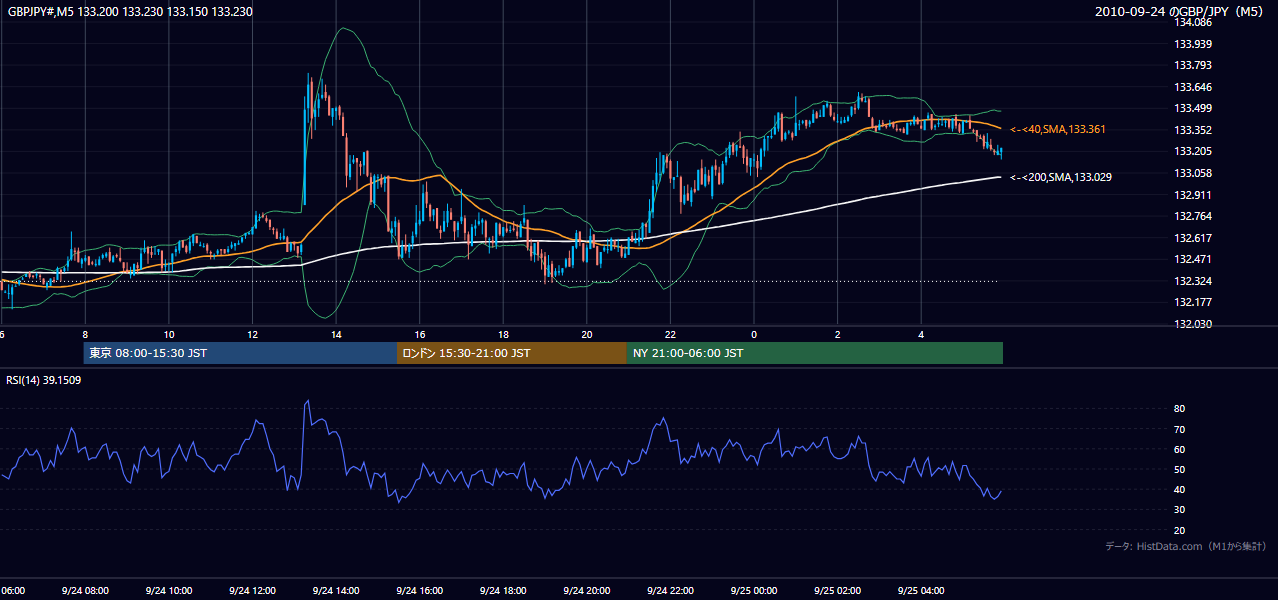Click the 9/24 08:00 bottom time label

click(84, 590)
